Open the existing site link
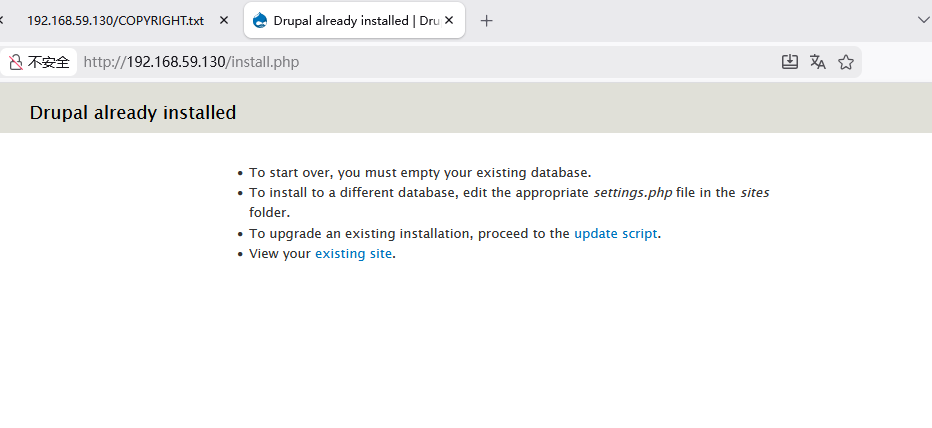Screen dimensions: 932x428 [x=353, y=254]
